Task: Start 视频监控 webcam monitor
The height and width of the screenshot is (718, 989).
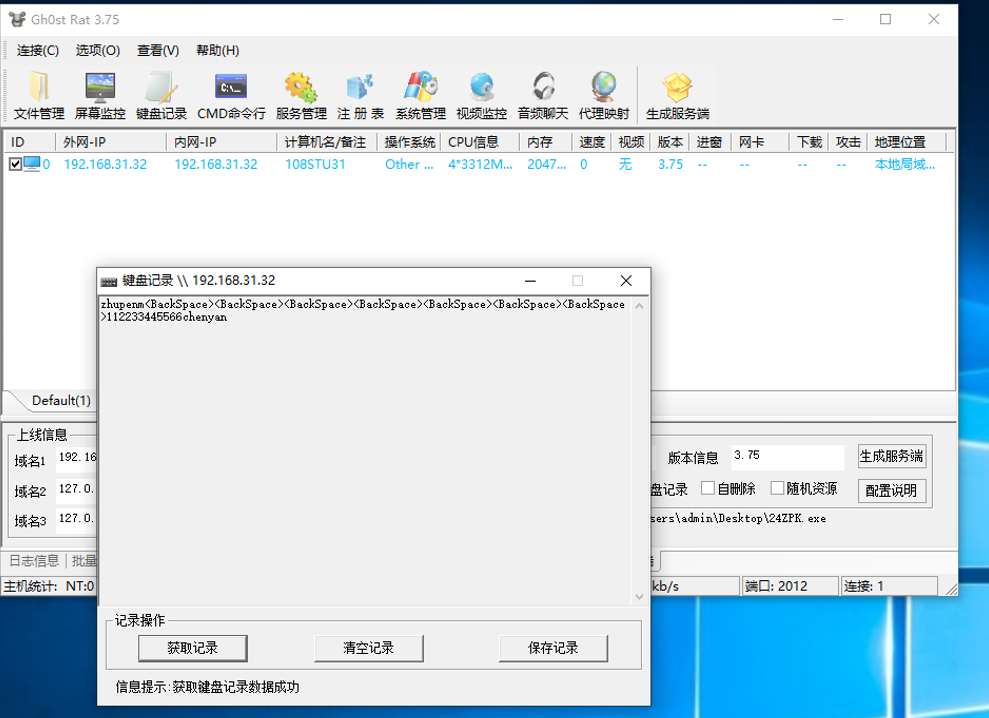Action: (482, 95)
